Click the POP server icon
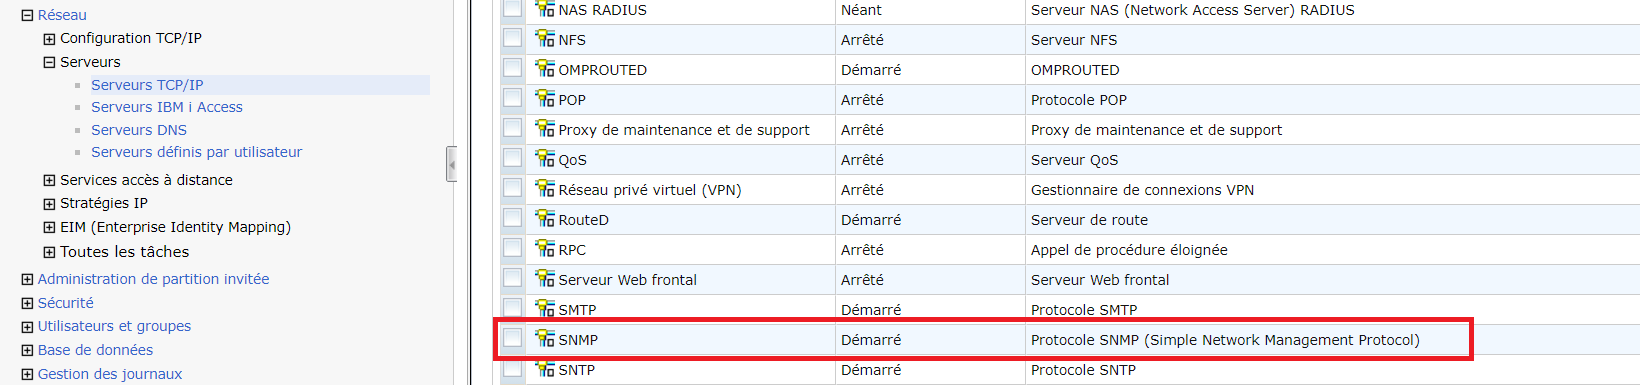The height and width of the screenshot is (385, 1640). (x=545, y=99)
